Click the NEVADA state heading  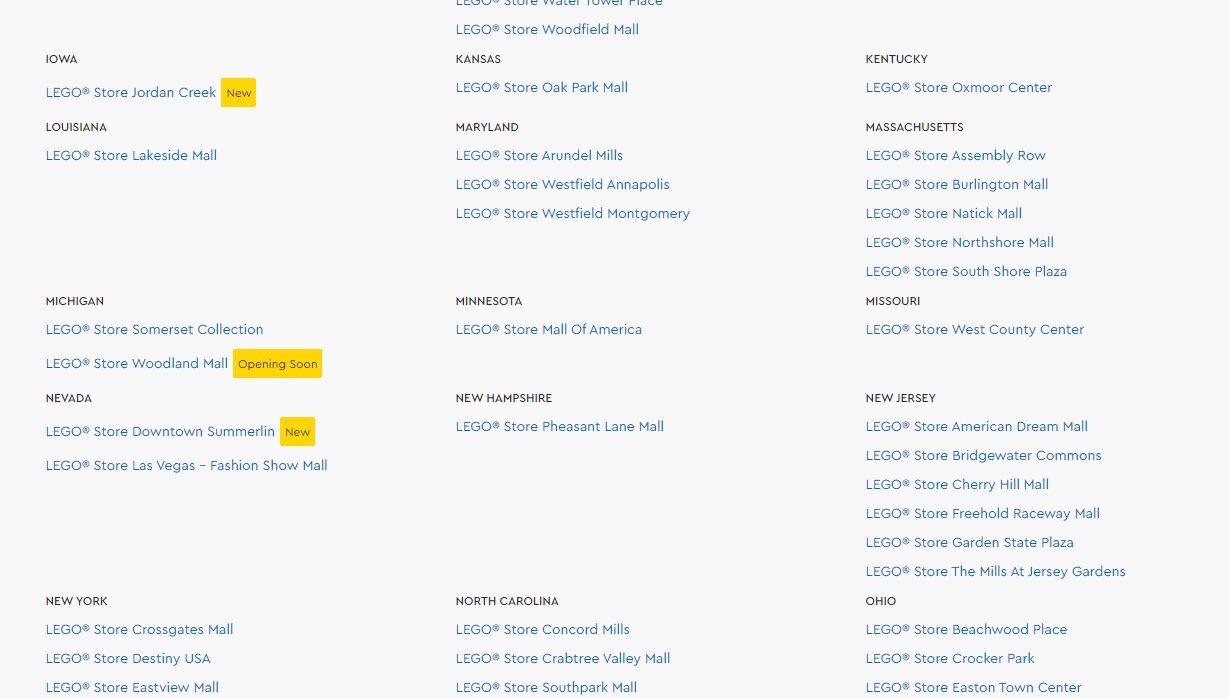click(69, 398)
